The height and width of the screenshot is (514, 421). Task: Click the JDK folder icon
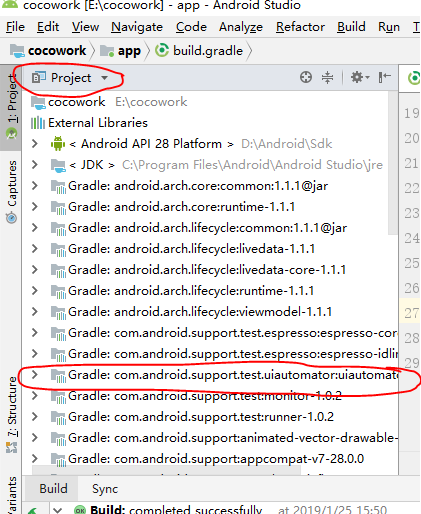(58, 166)
